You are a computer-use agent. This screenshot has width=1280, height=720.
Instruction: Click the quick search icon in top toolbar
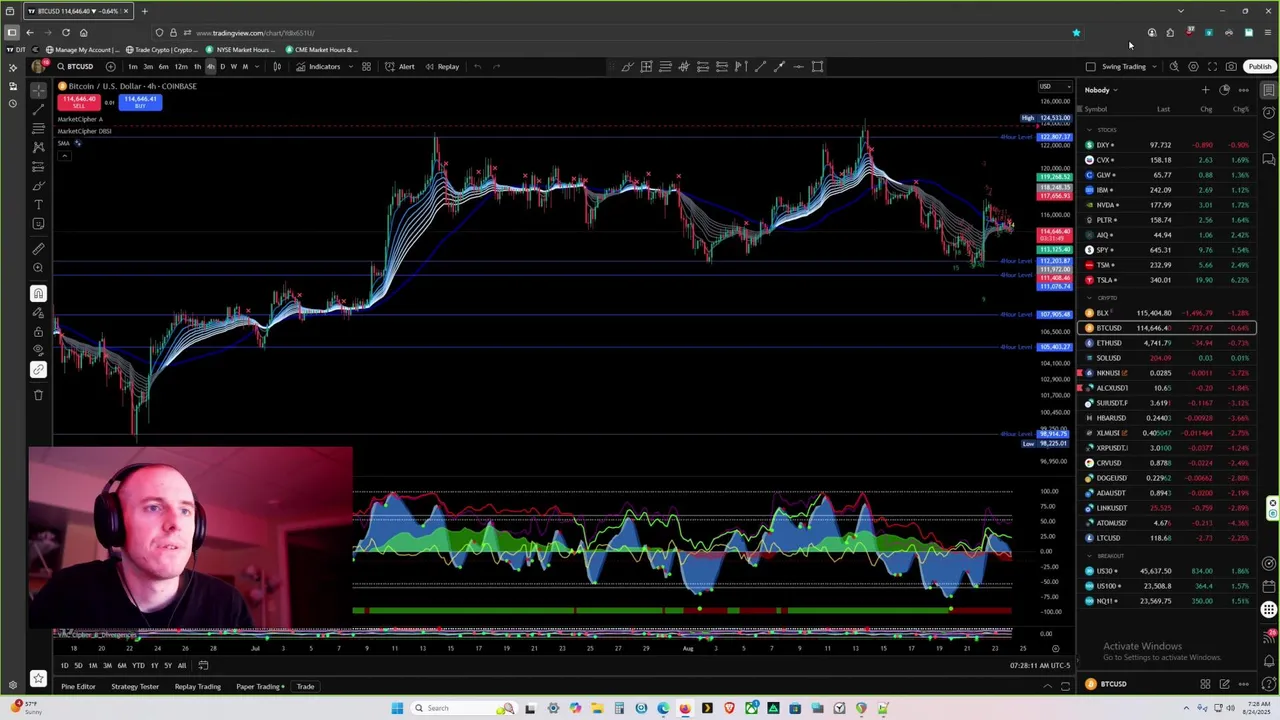click(1174, 67)
